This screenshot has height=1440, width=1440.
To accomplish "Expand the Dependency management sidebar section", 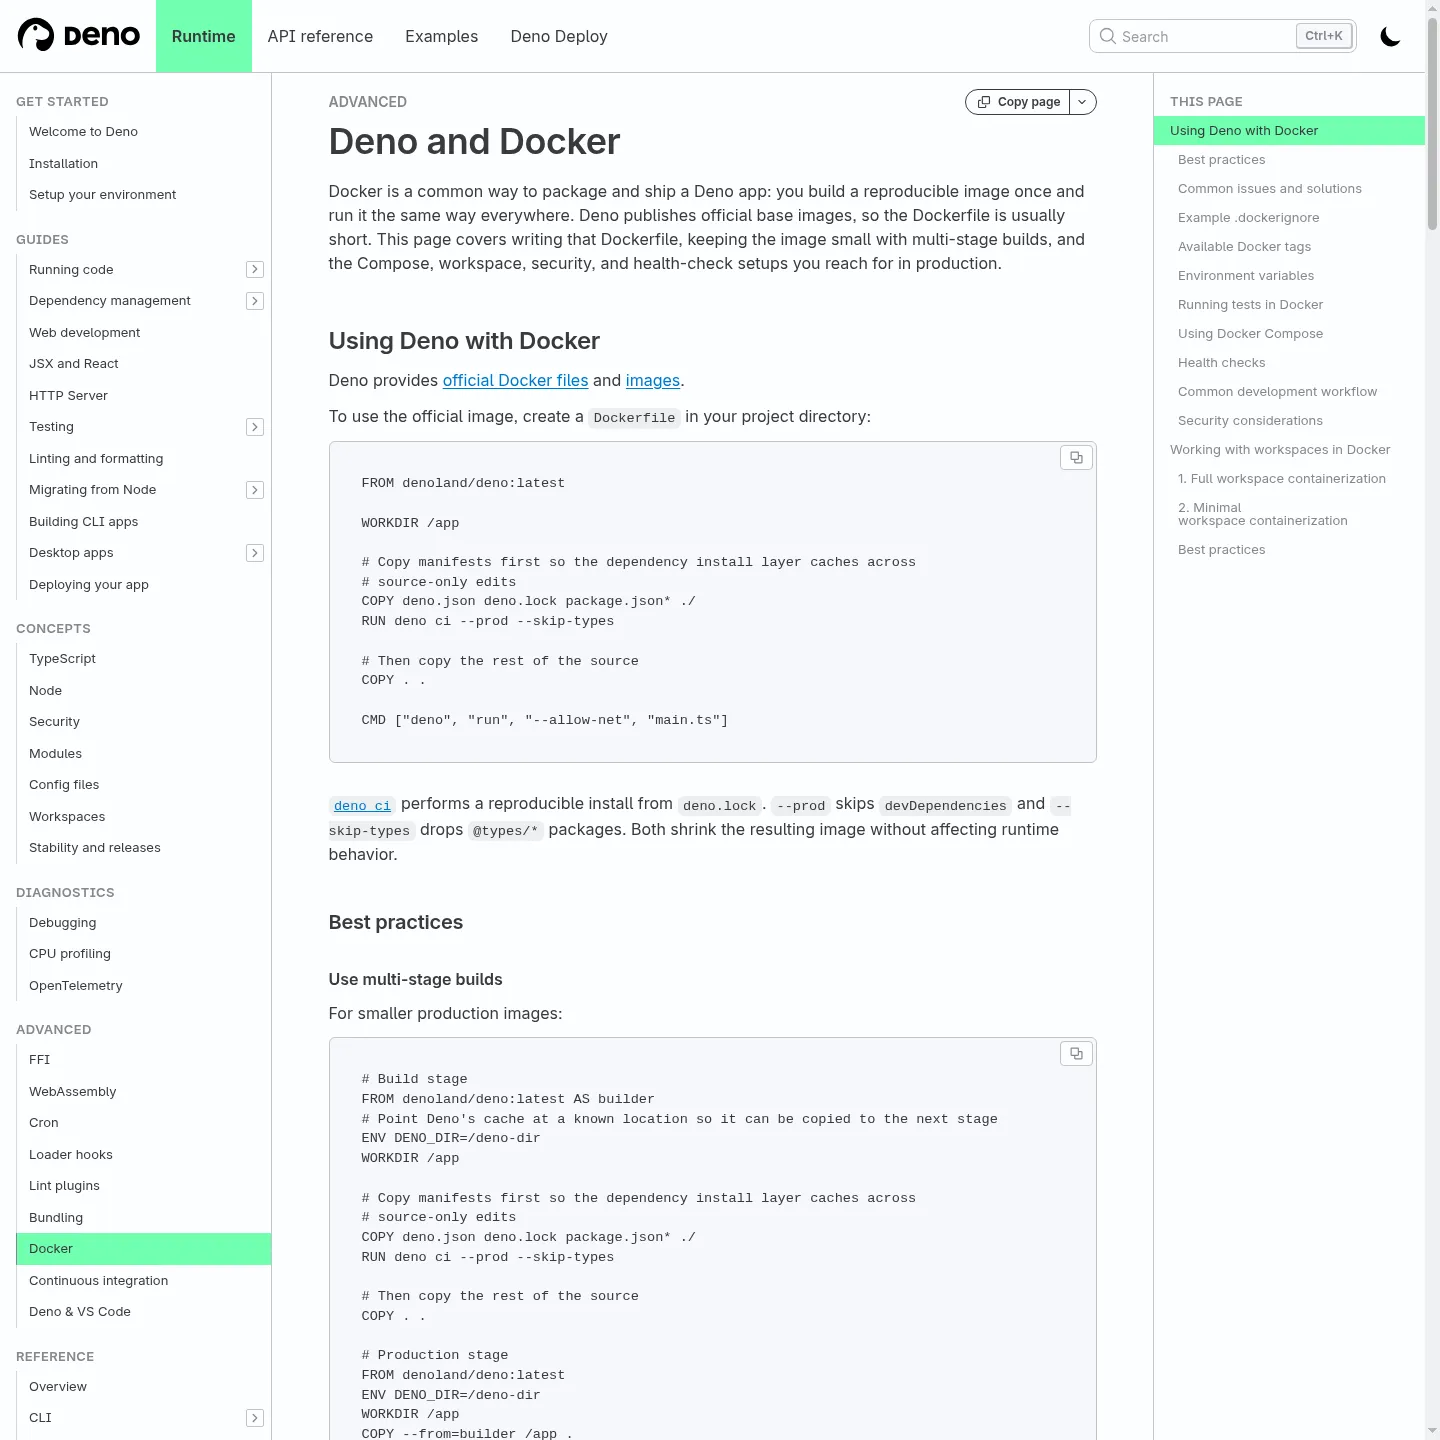I will coord(255,301).
